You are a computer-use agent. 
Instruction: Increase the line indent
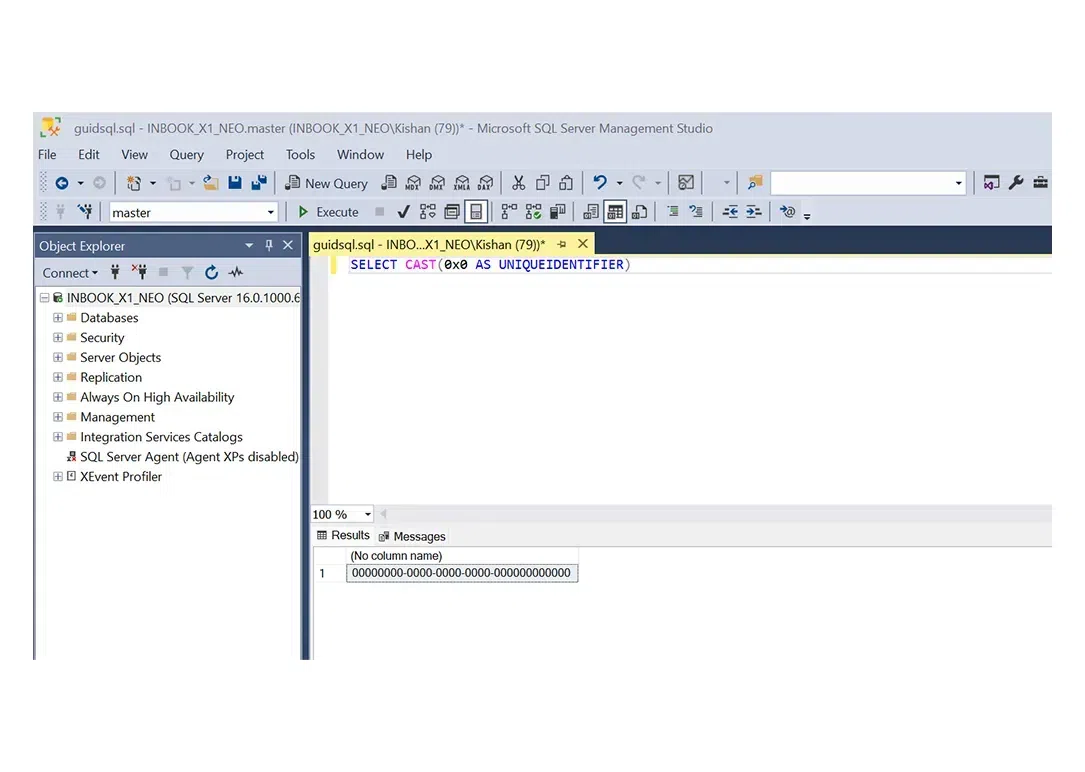[x=754, y=212]
